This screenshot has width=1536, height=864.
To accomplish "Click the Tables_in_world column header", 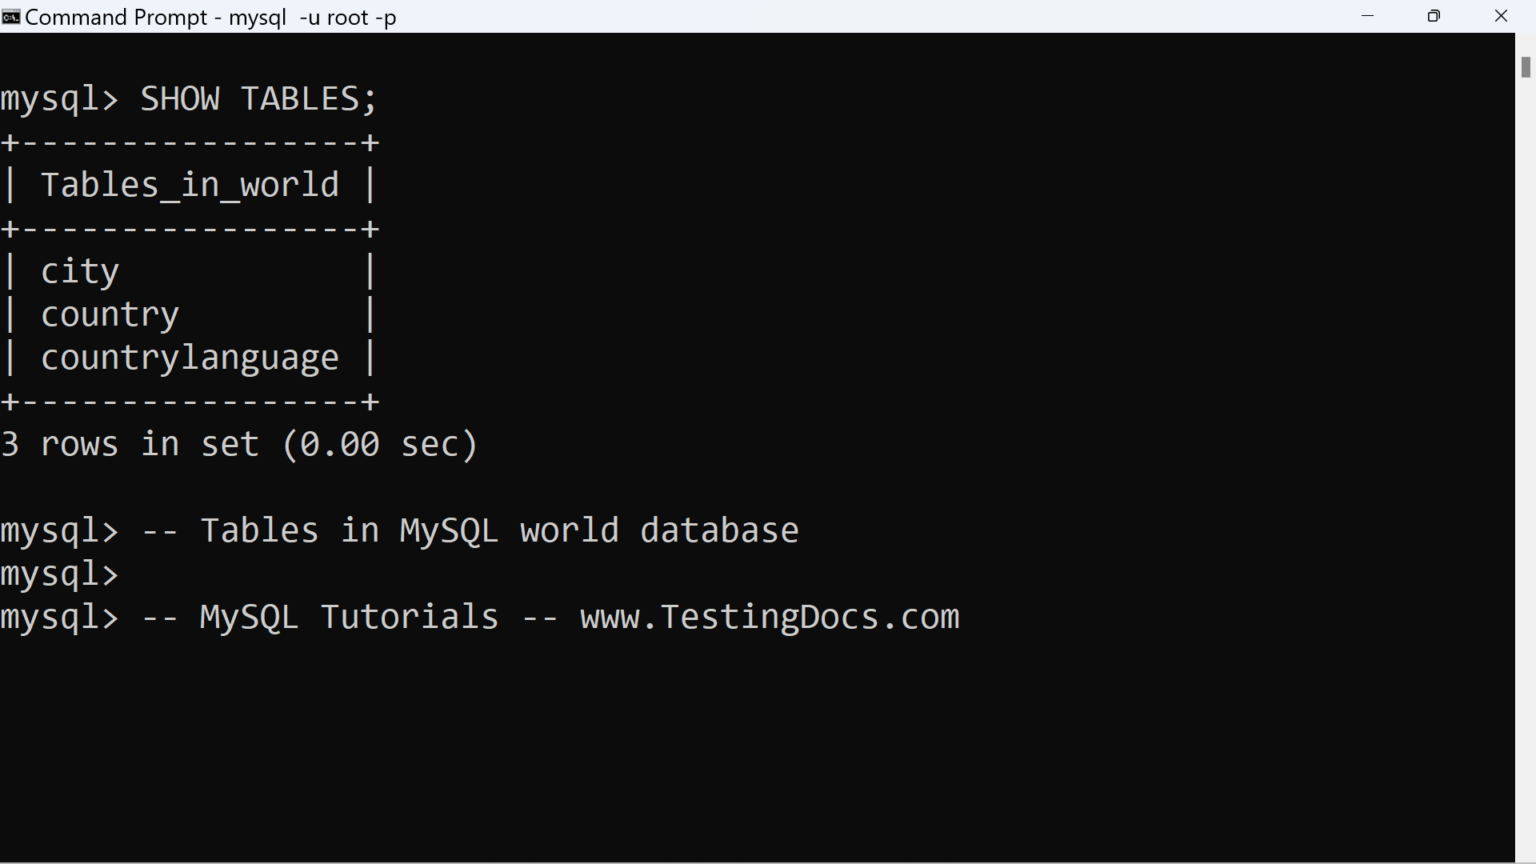I will 190,184.
